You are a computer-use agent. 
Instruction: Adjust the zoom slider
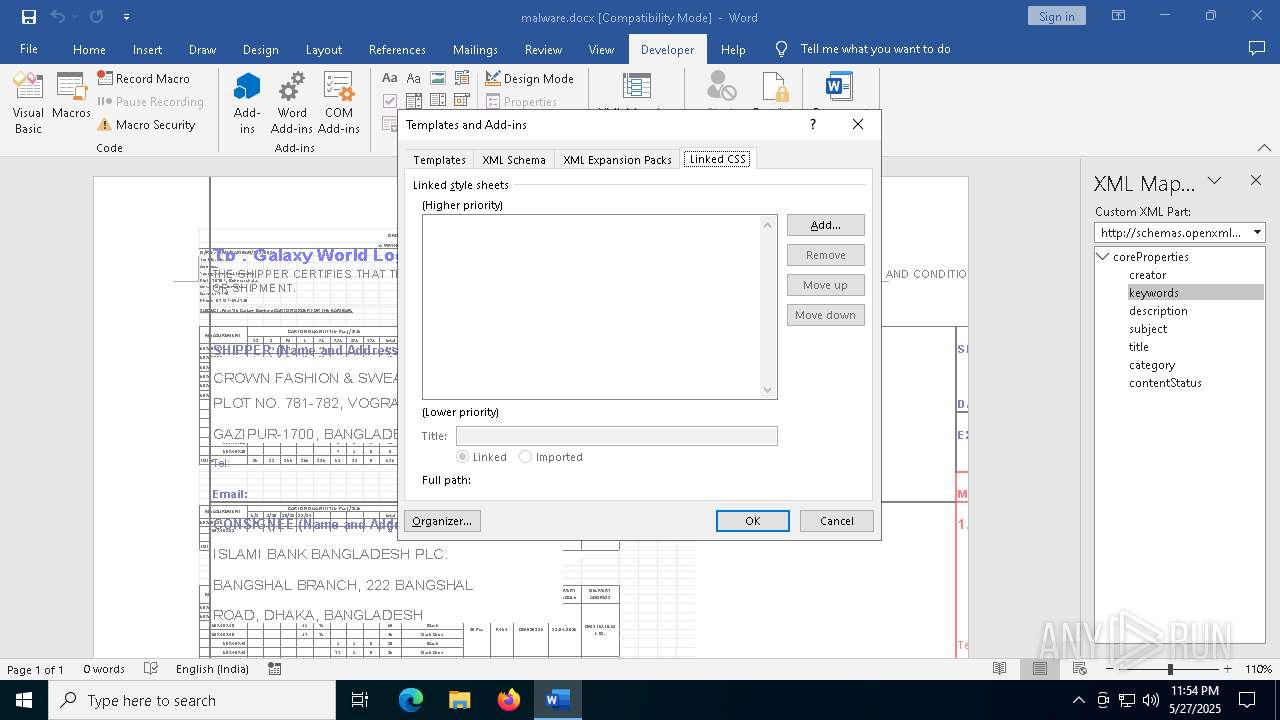[x=1170, y=669]
